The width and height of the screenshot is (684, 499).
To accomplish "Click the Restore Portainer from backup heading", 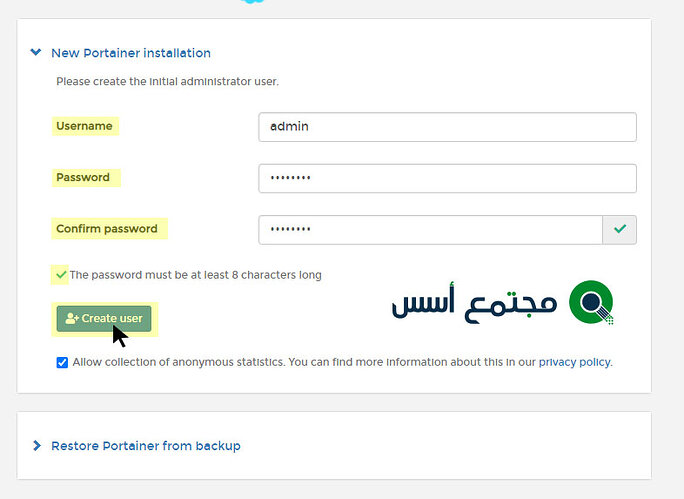I will coord(145,445).
